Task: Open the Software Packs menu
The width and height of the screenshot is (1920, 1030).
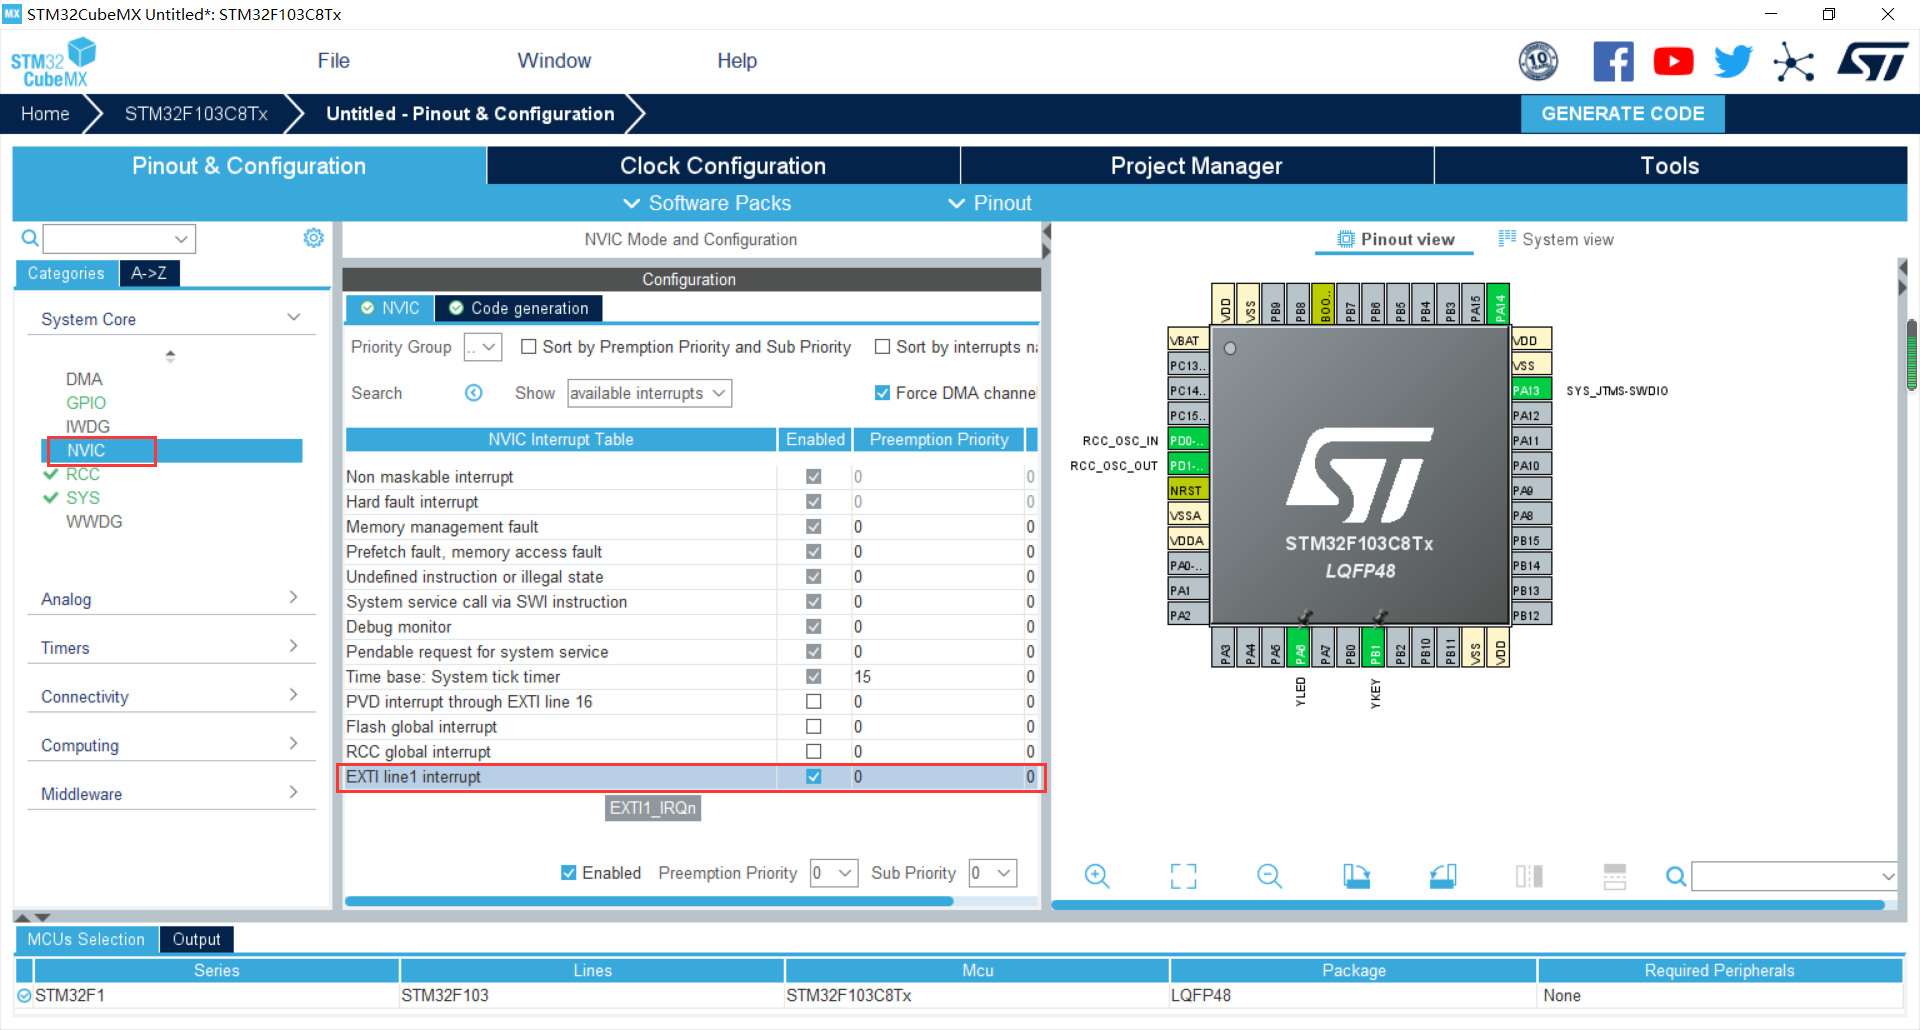Action: (x=707, y=203)
